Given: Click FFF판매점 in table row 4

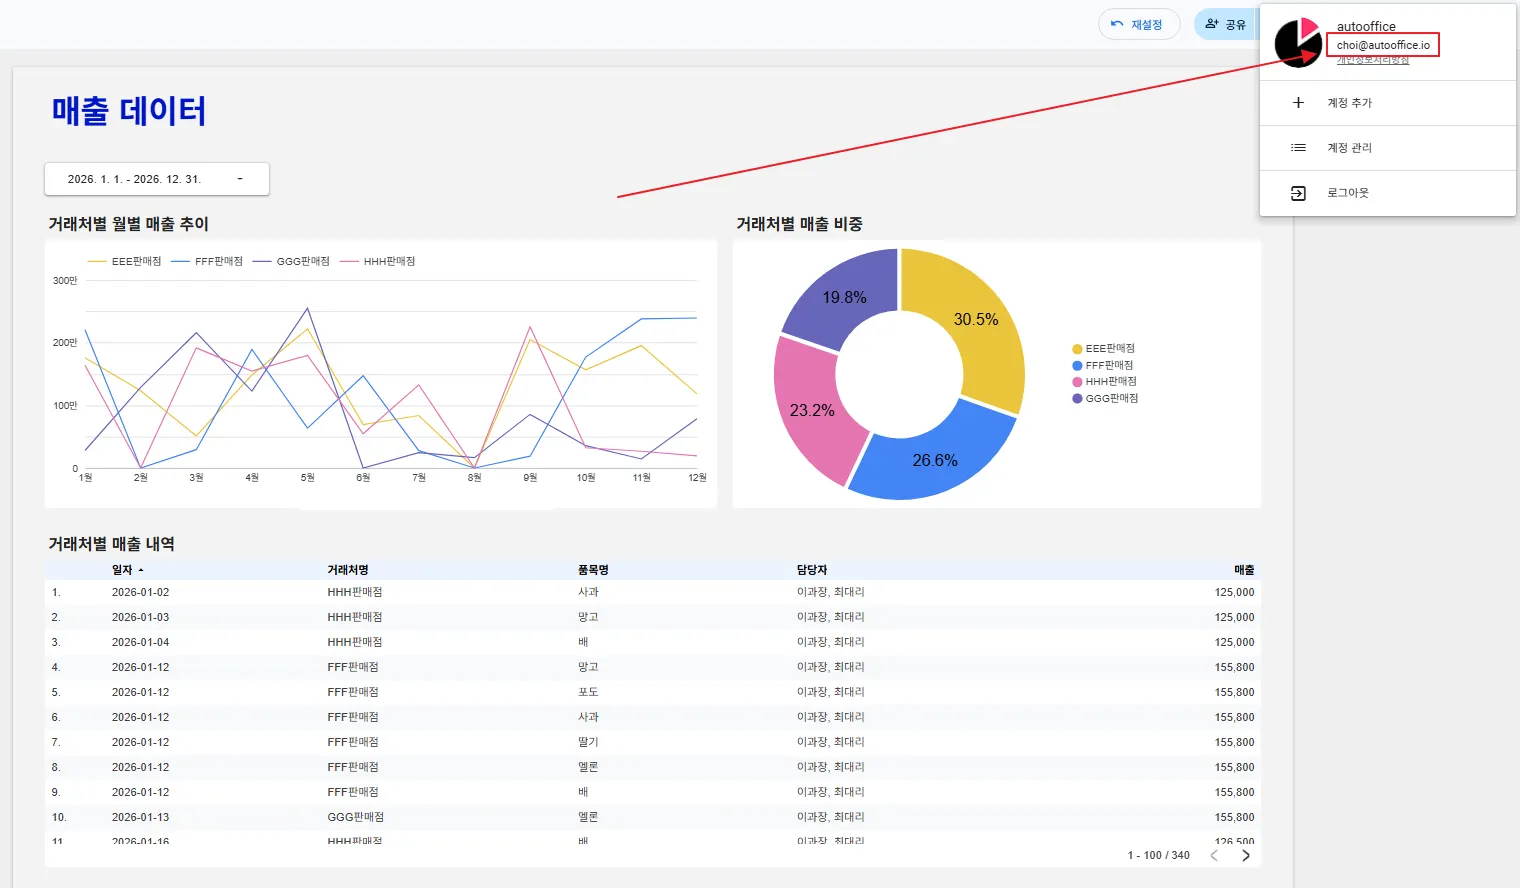Looking at the screenshot, I should (353, 667).
